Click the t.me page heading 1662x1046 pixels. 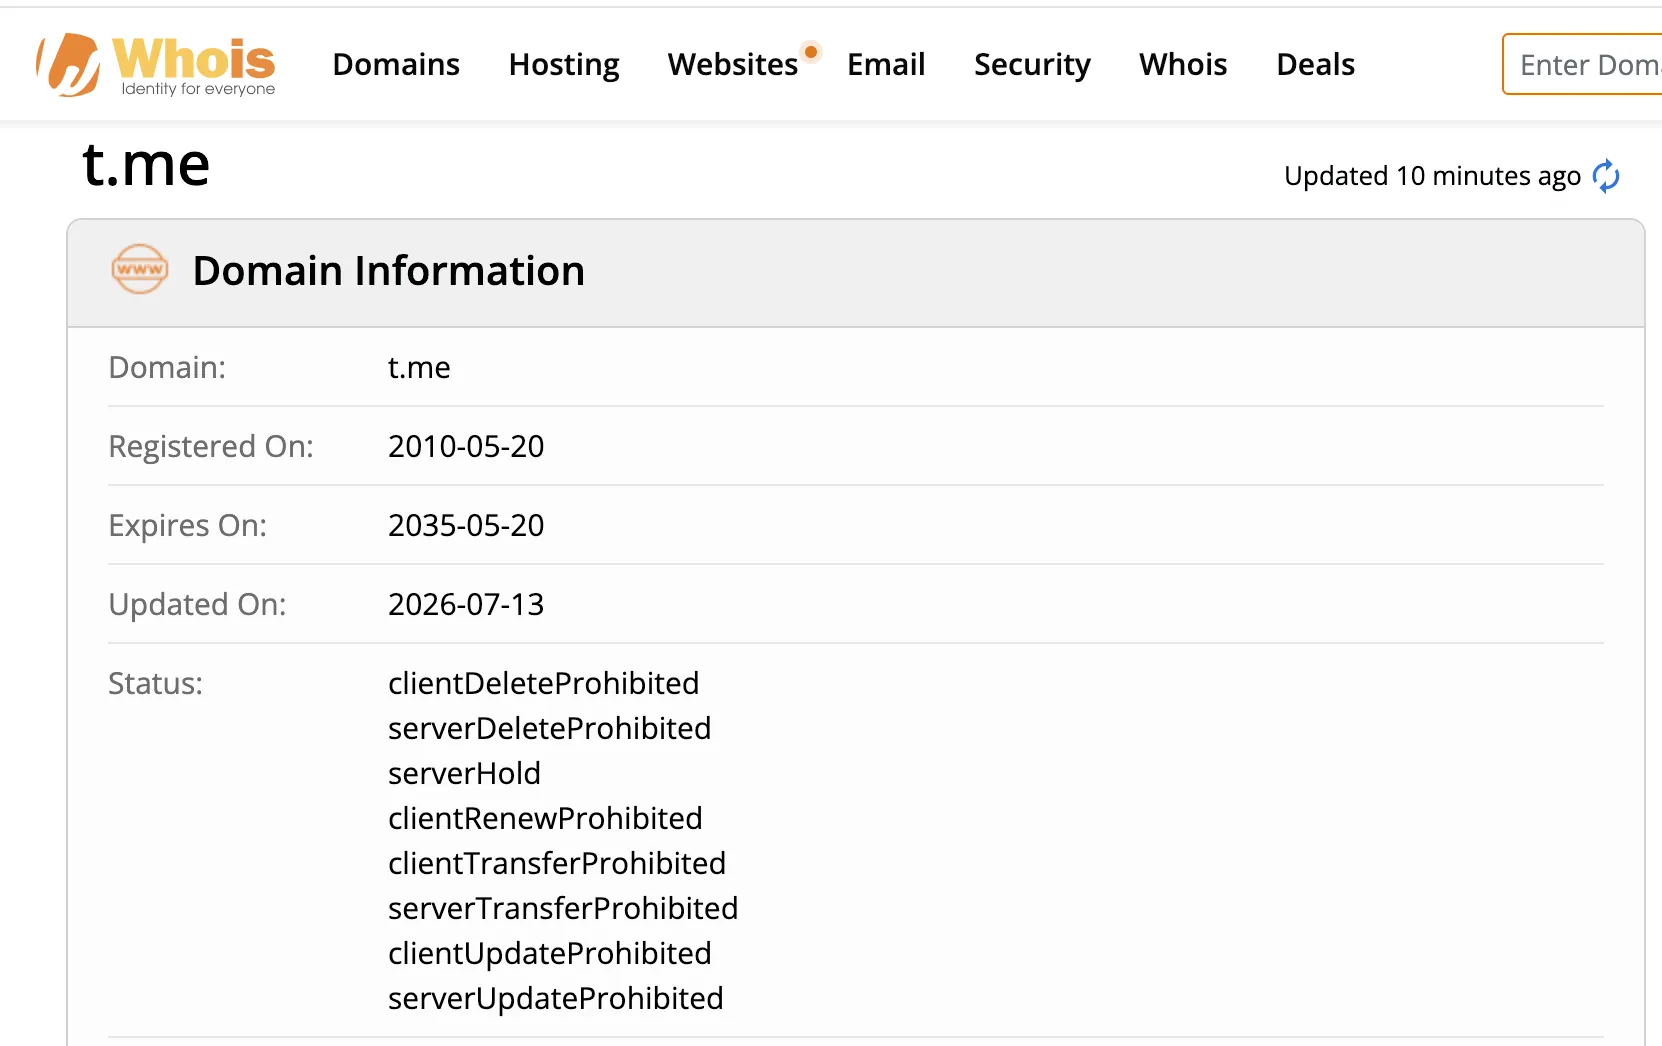click(146, 164)
